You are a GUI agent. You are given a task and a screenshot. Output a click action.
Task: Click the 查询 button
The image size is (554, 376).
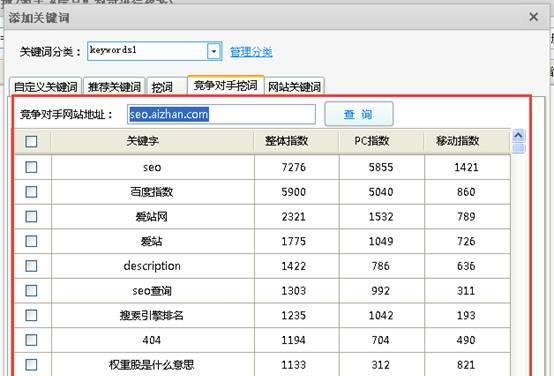pos(358,114)
